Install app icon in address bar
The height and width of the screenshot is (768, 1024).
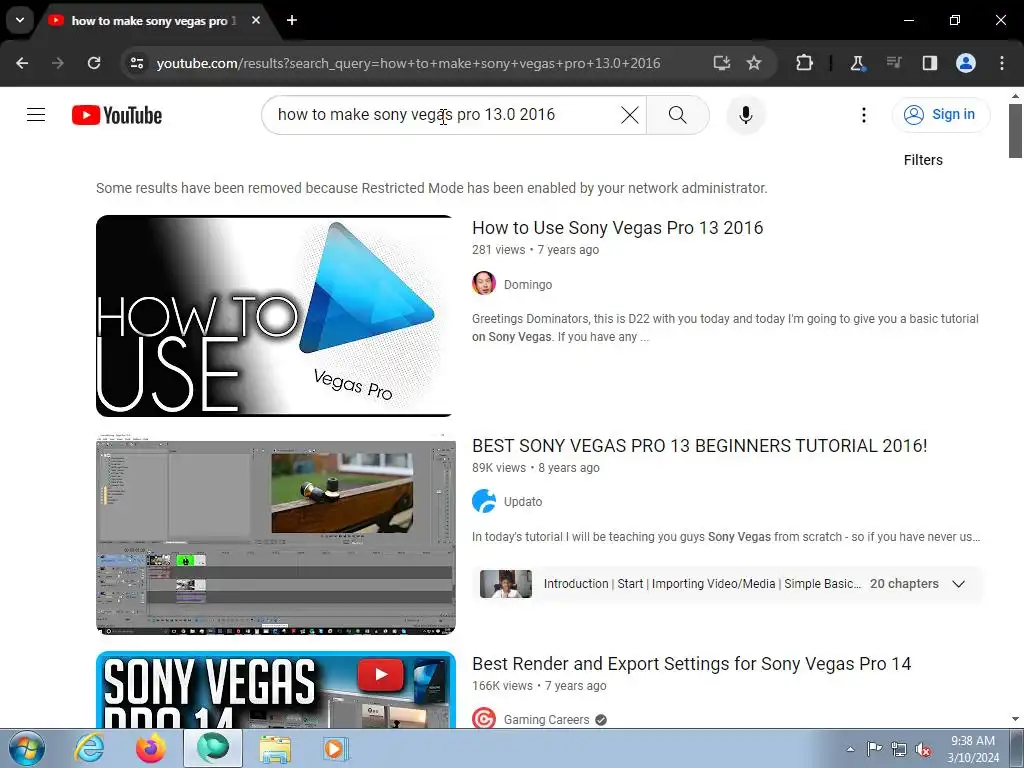pyautogui.click(x=722, y=63)
